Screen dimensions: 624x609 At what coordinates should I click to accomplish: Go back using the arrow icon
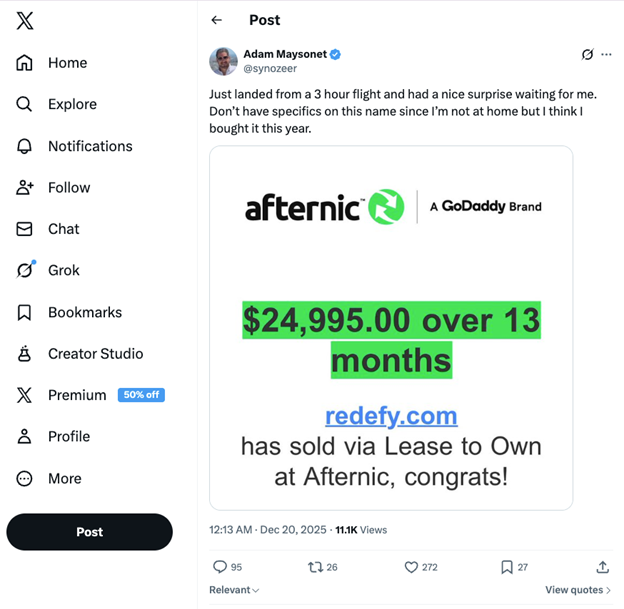[217, 20]
